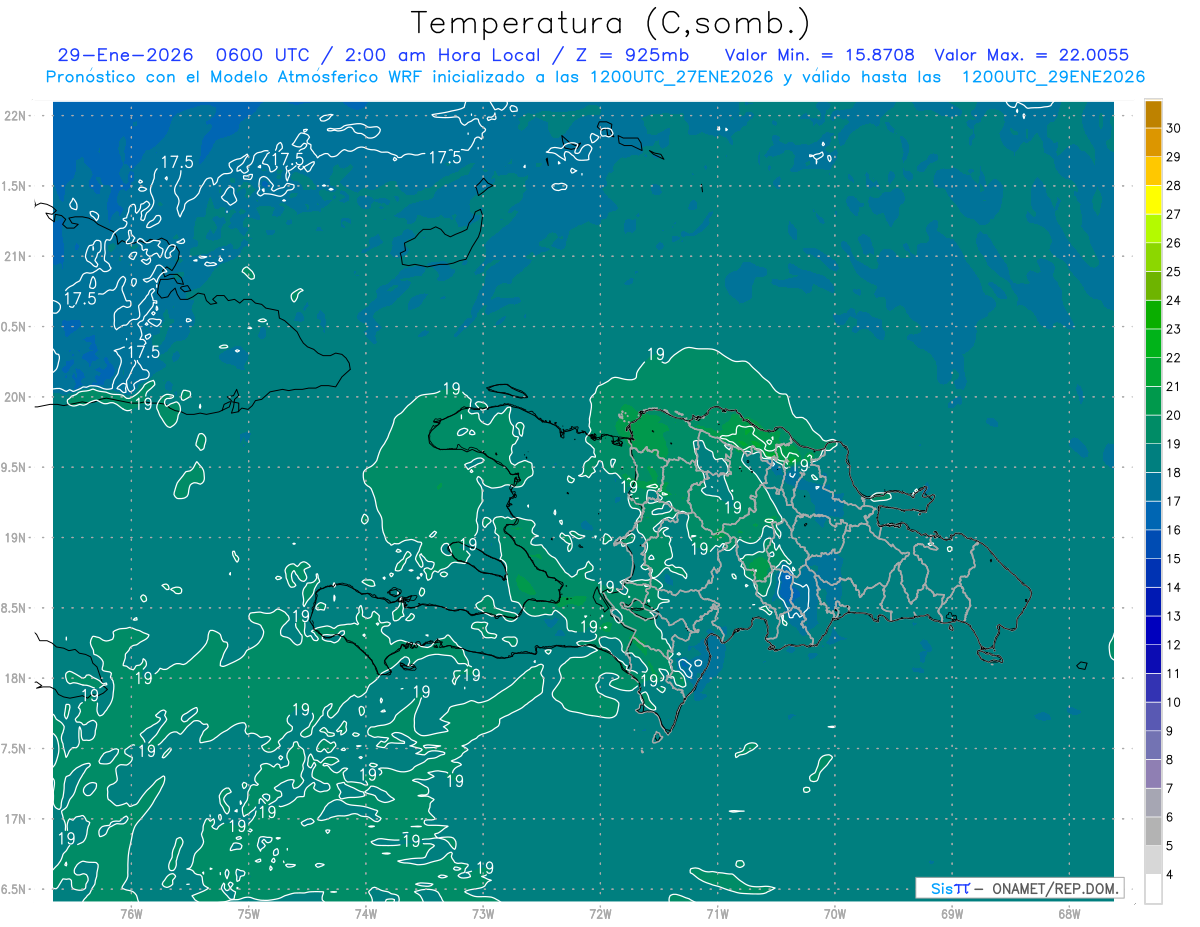Click the topmost brown colorbar segment above 30

pos(1153,114)
